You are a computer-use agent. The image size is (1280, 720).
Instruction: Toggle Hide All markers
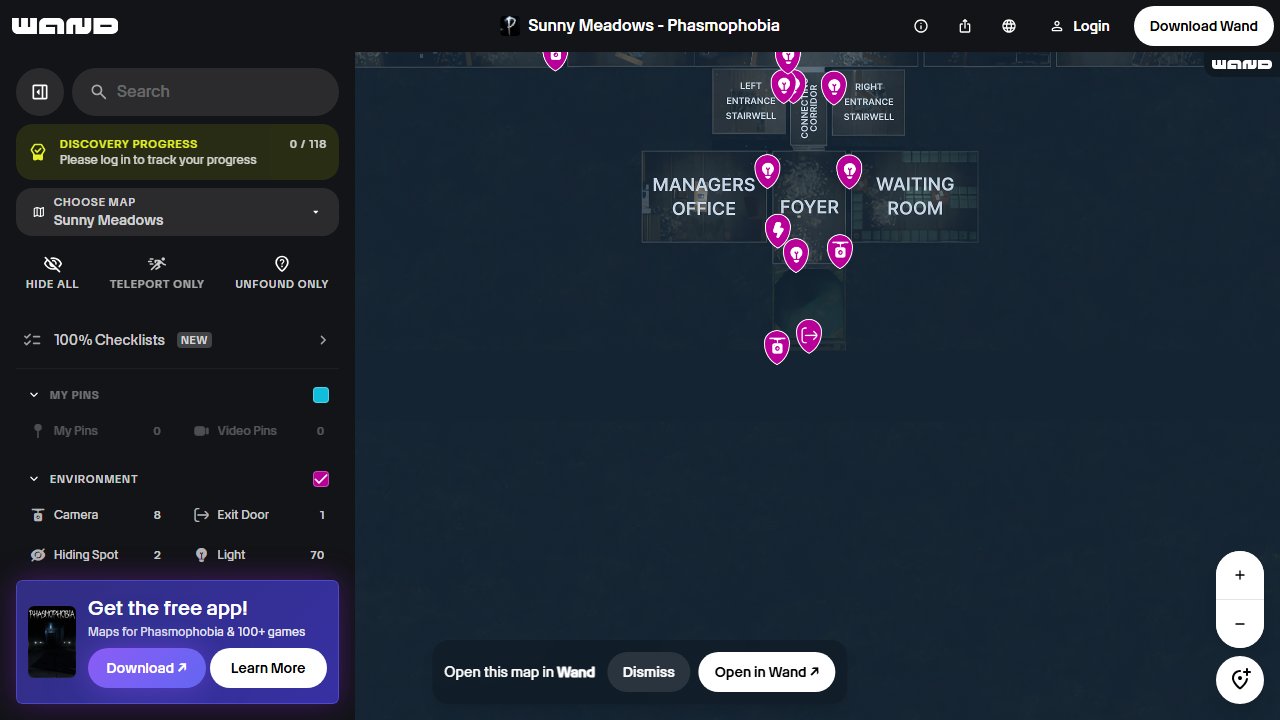52,272
